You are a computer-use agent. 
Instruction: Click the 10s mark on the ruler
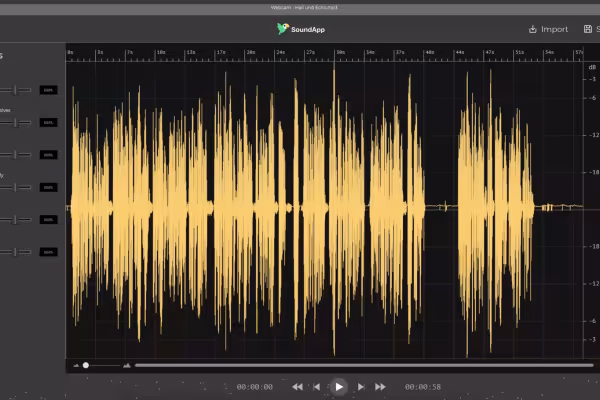[161, 52]
